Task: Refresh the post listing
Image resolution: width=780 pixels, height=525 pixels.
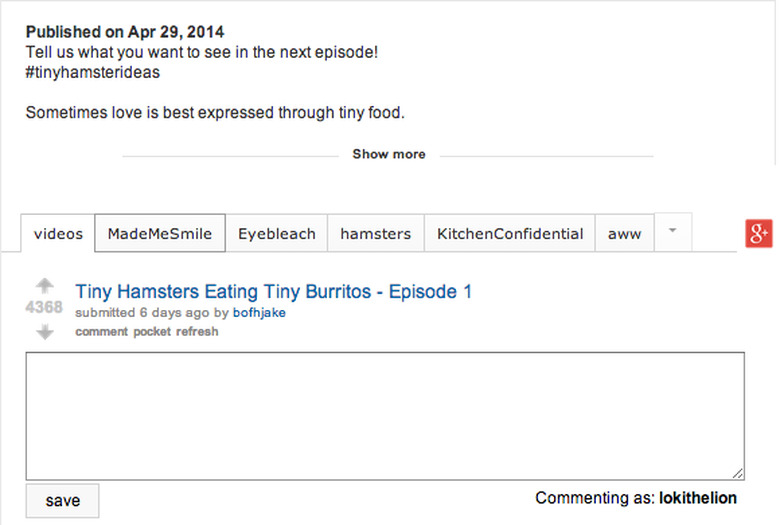Action: [197, 331]
